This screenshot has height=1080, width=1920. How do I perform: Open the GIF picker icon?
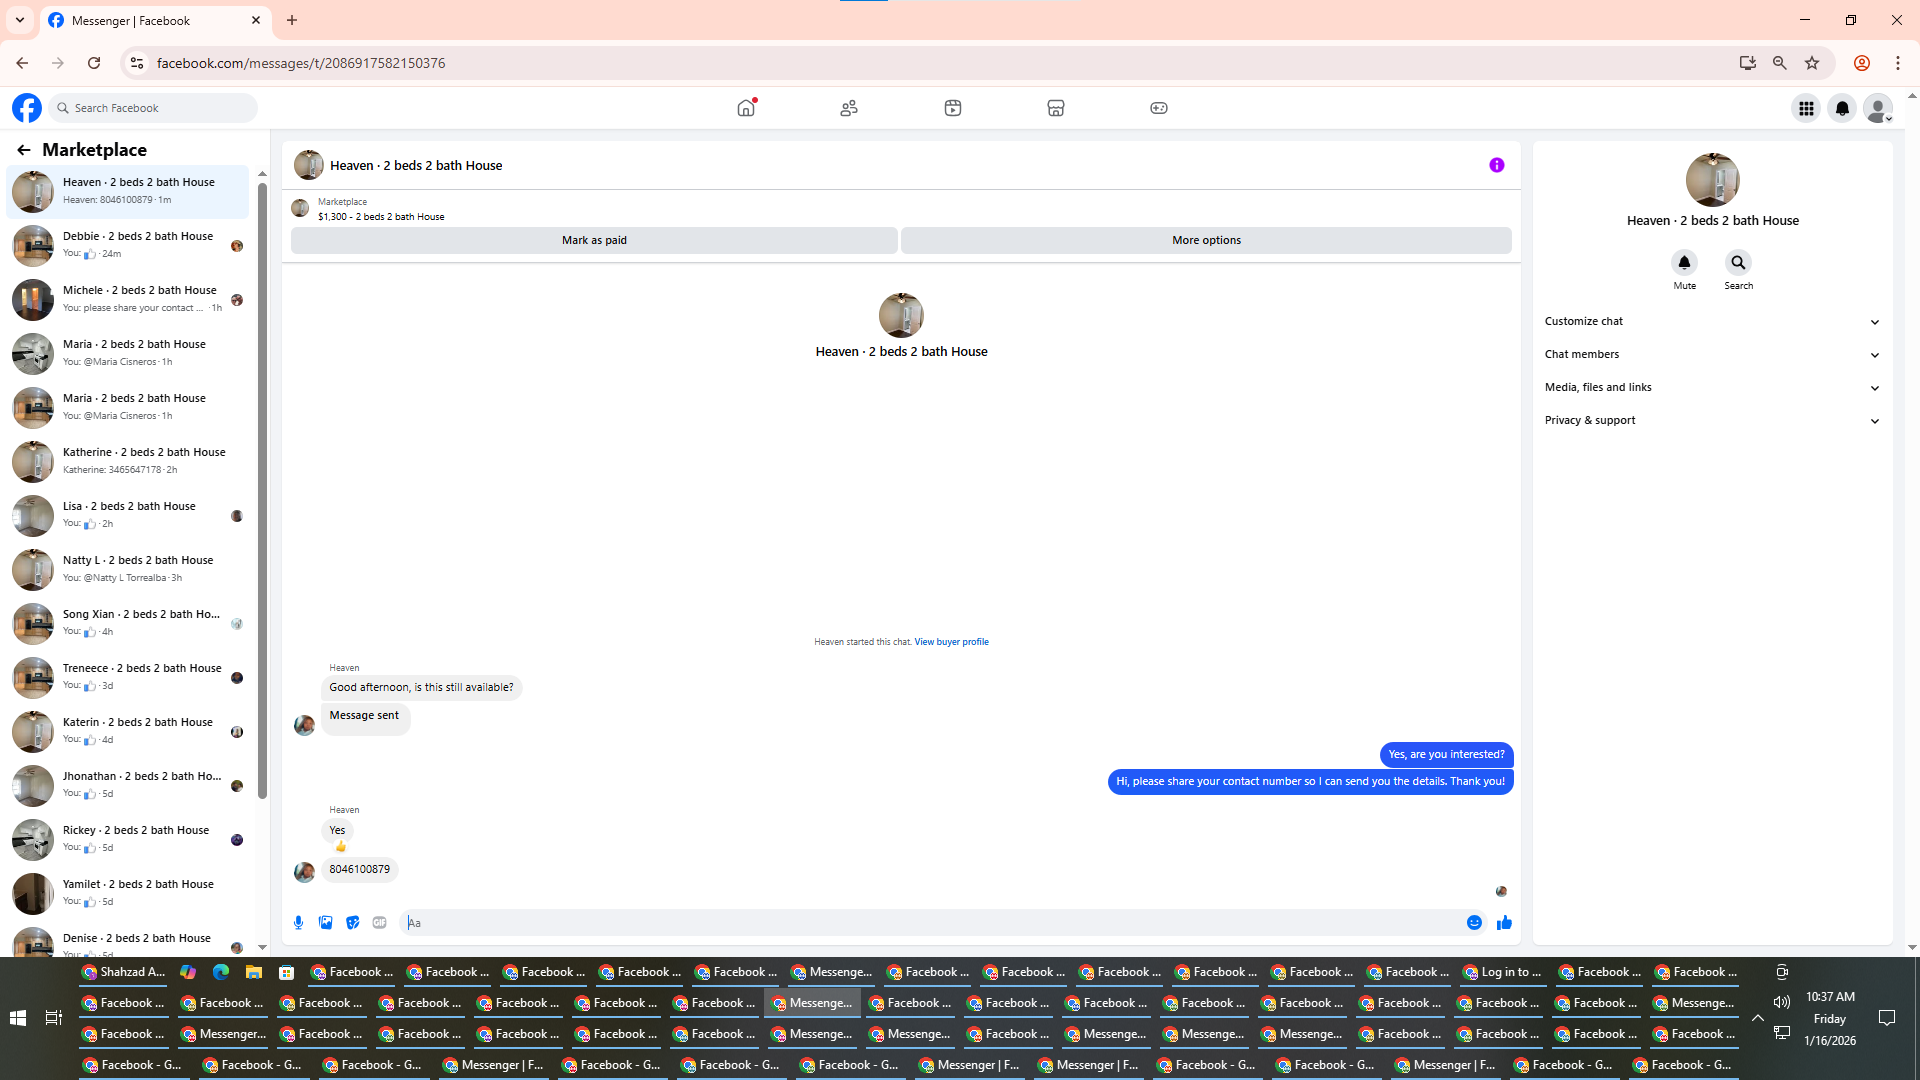pos(380,923)
